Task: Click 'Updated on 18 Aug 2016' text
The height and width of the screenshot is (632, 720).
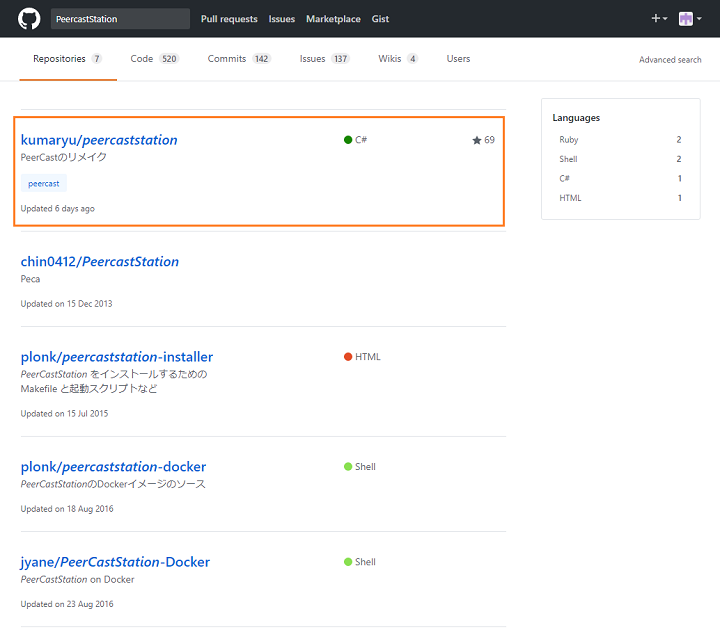Action: tap(67, 509)
